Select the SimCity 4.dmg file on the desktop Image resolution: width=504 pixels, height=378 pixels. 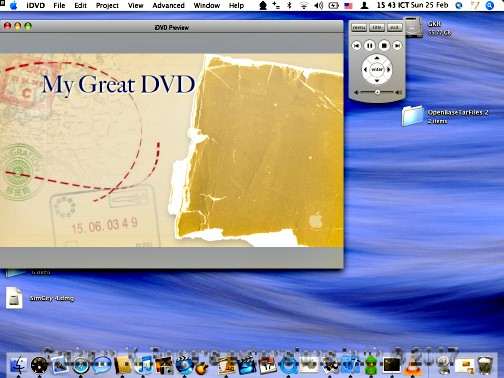tap(14, 298)
